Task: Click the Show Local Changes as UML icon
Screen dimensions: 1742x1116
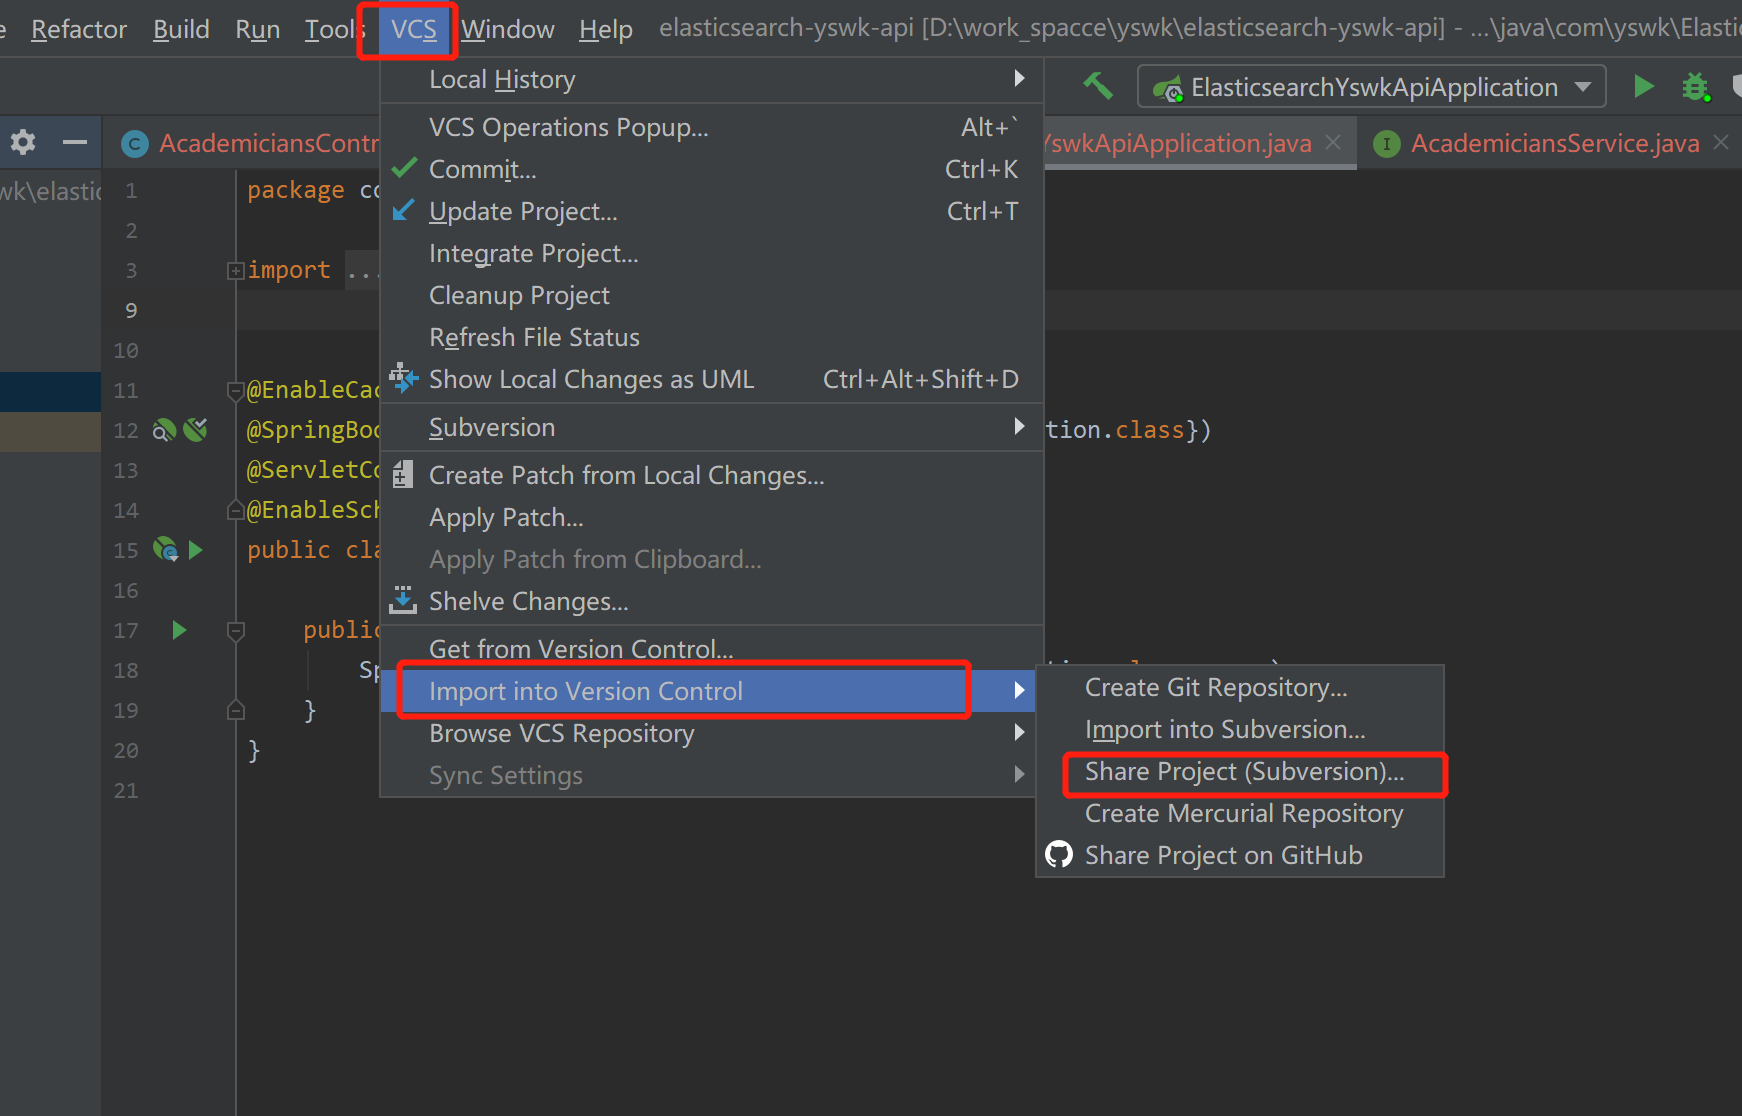Action: [x=403, y=378]
